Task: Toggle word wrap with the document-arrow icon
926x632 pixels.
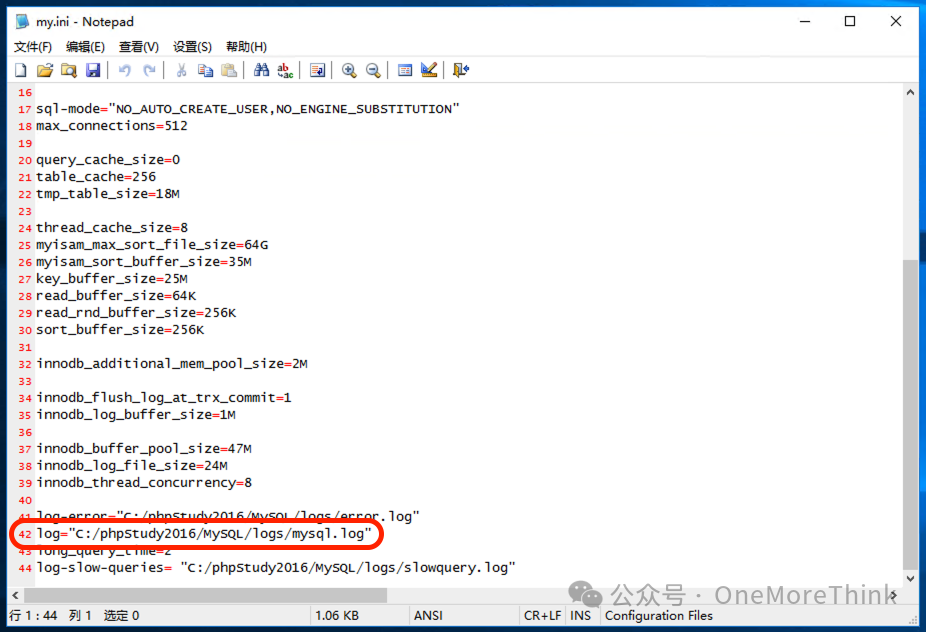Action: tap(317, 70)
